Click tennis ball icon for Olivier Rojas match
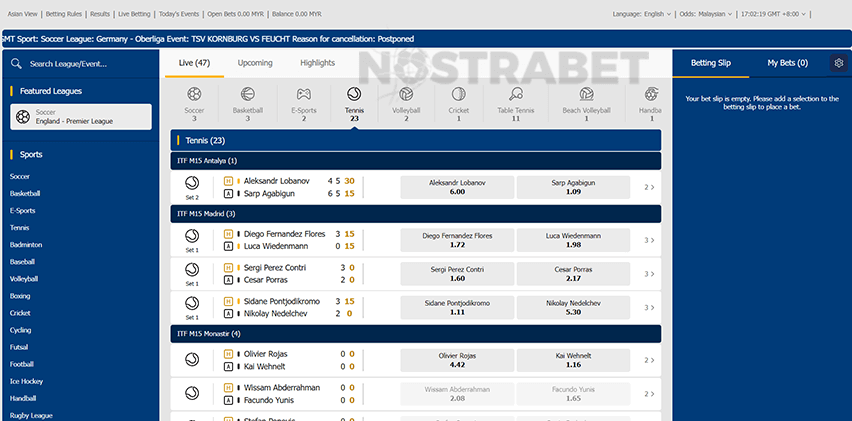852x421 pixels. pos(192,360)
